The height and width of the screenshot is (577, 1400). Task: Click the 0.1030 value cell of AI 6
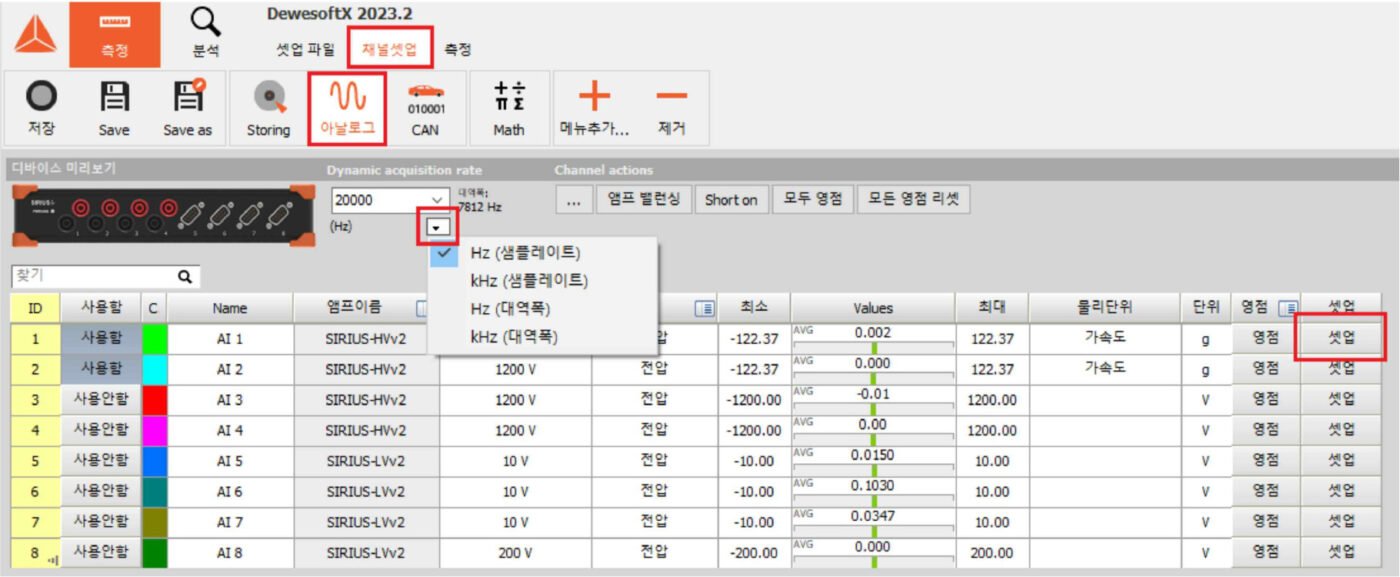point(872,491)
